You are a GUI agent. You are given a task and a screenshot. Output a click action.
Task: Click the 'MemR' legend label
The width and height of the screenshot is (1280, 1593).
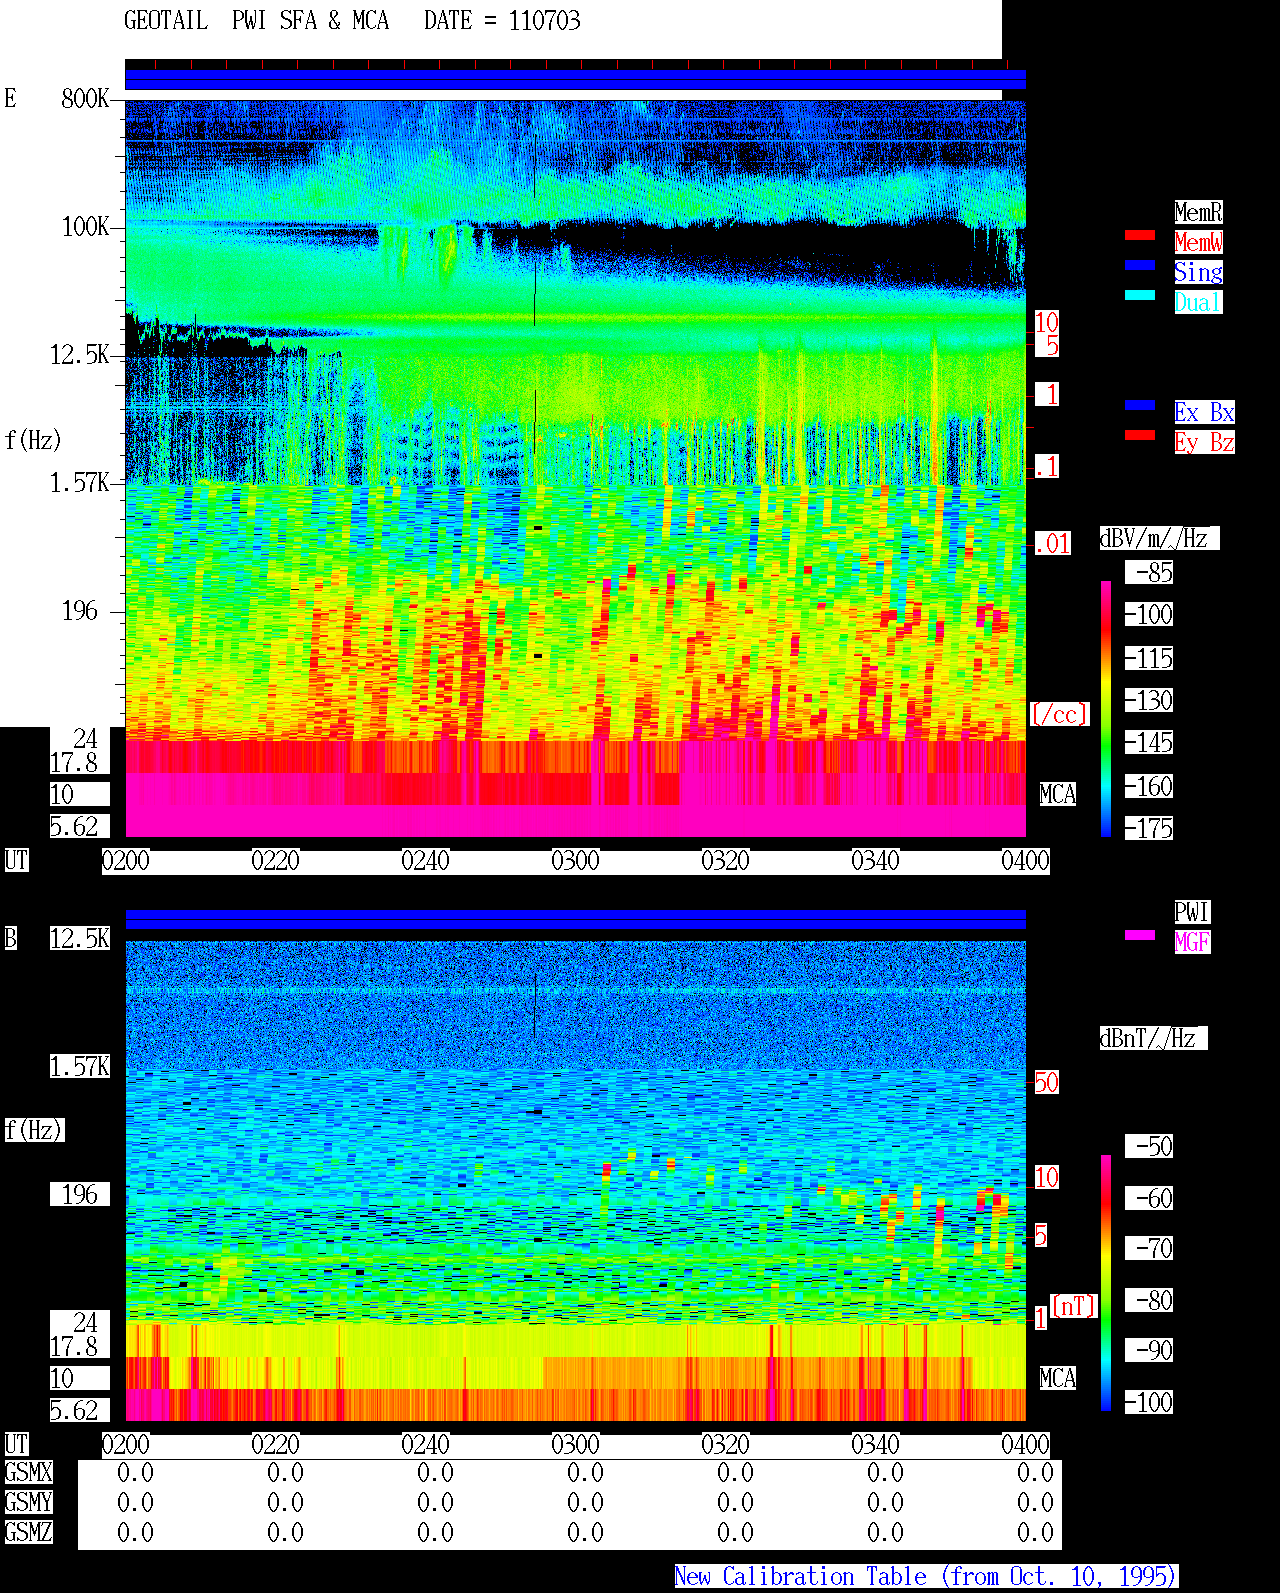pos(1198,212)
